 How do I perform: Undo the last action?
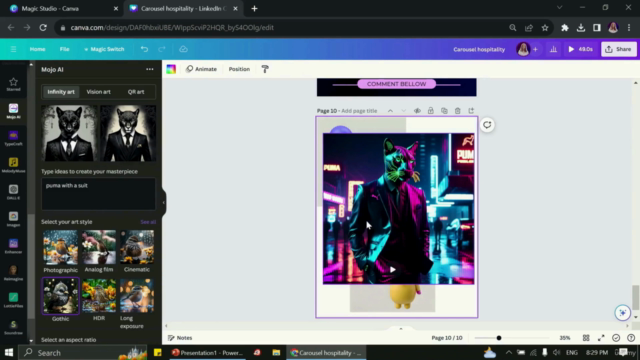click(x=144, y=49)
